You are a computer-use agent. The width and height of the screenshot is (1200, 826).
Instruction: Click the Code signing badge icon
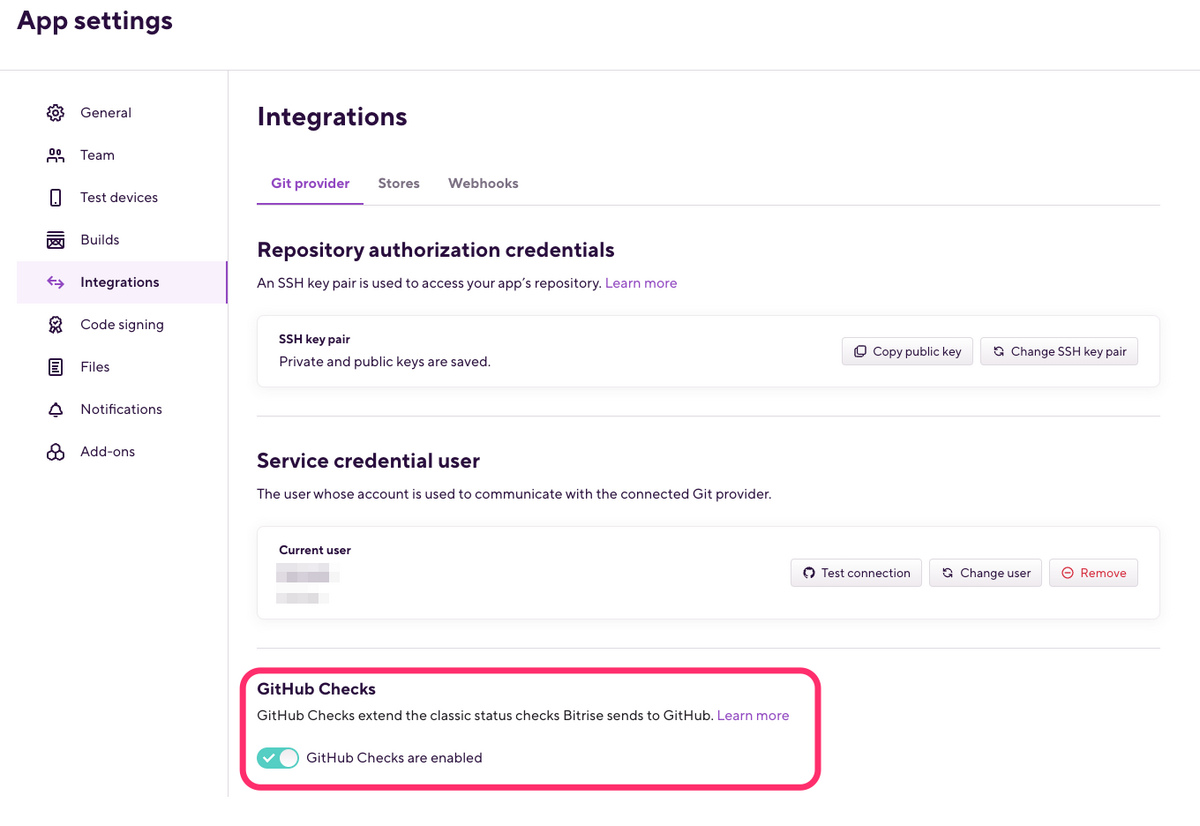(x=56, y=325)
